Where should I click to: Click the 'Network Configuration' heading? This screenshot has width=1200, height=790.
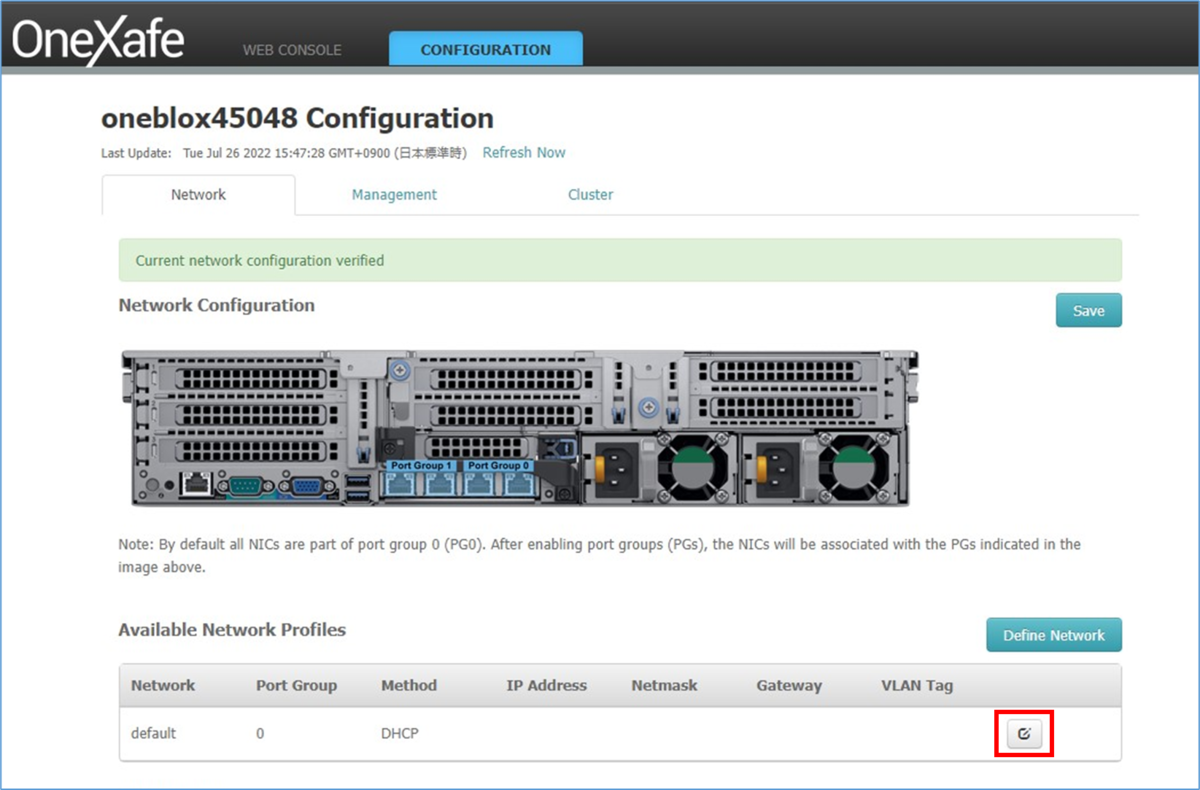tap(216, 305)
